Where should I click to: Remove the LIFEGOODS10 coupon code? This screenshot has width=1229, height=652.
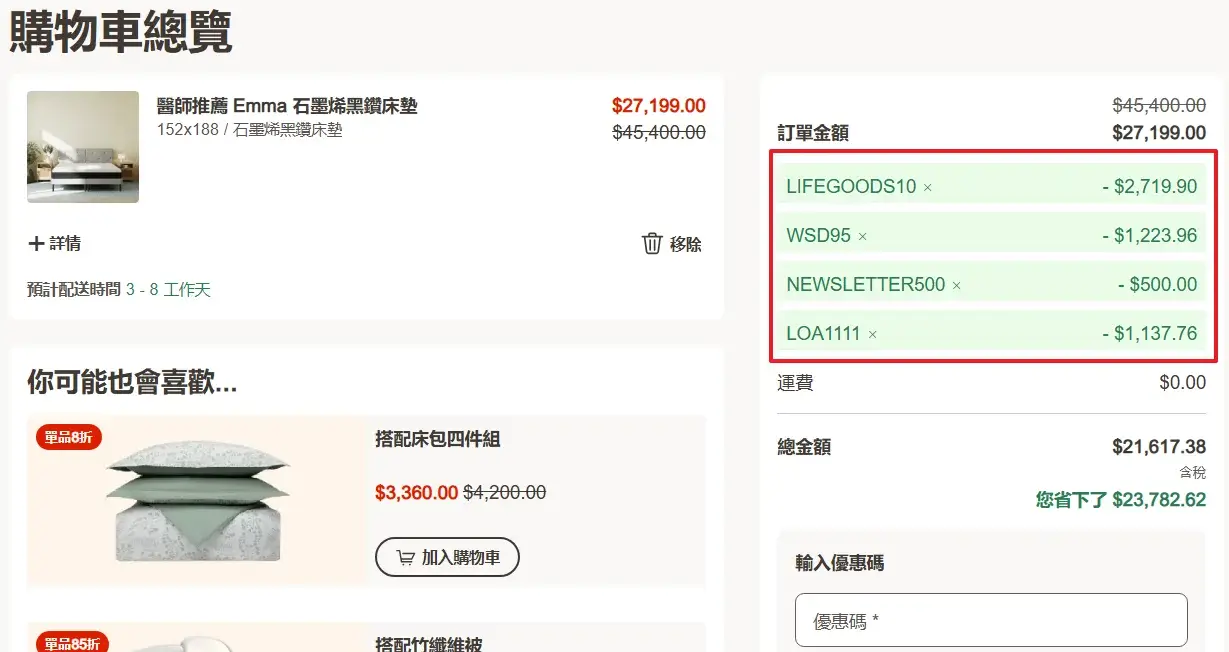(x=927, y=187)
